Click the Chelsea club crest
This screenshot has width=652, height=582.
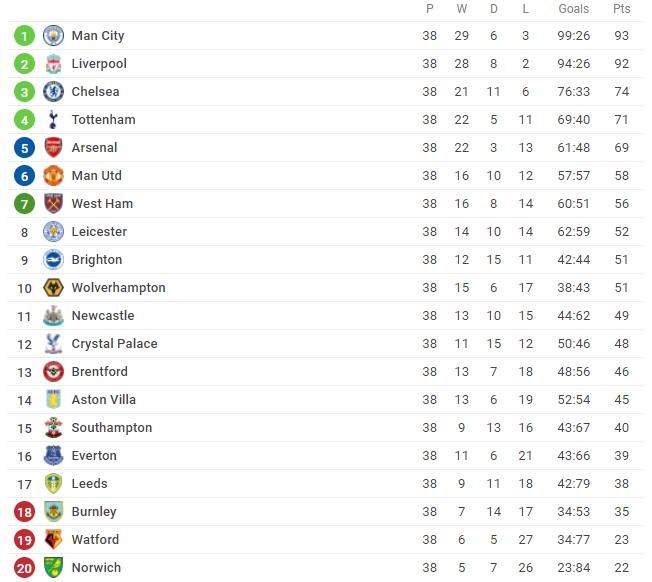tap(53, 92)
